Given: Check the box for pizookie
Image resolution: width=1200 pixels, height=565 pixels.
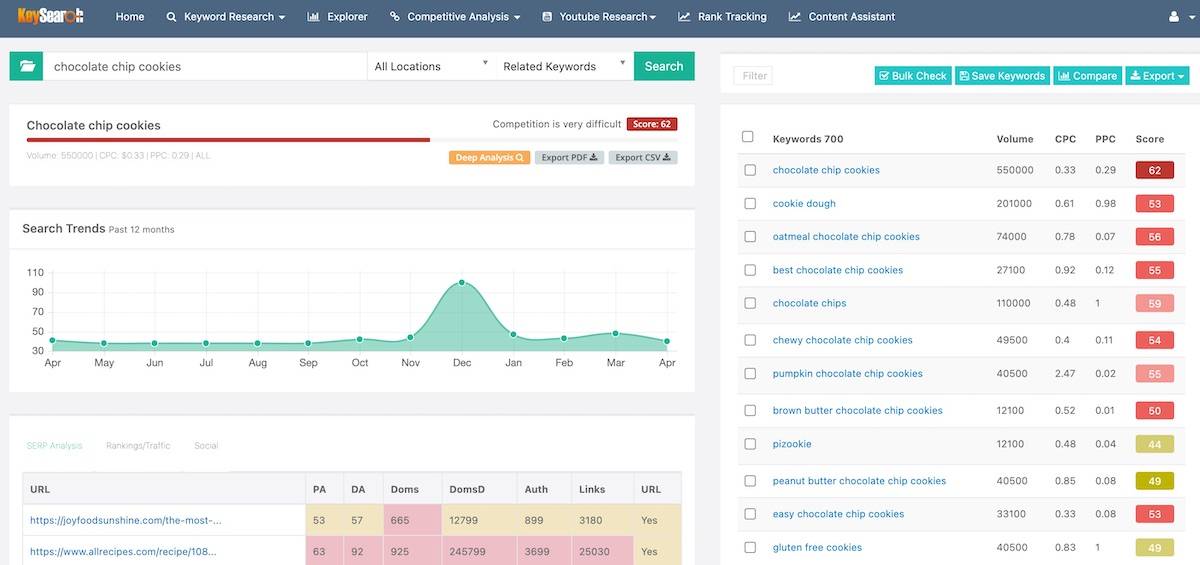Looking at the screenshot, I should [751, 444].
